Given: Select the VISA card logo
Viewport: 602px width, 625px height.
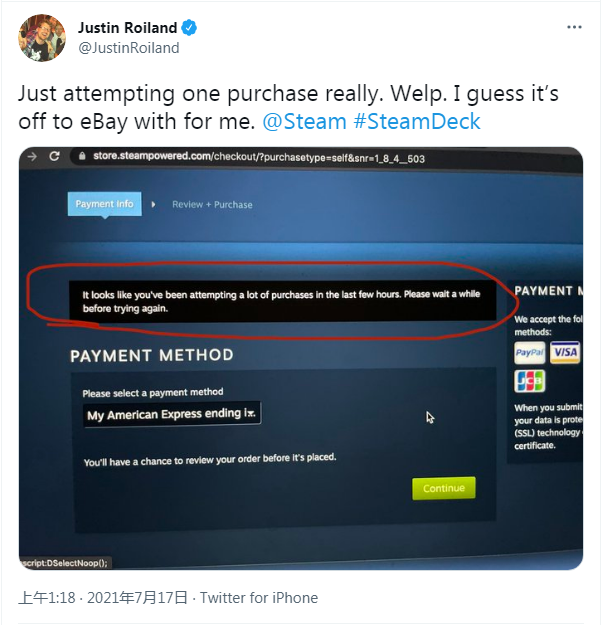Looking at the screenshot, I should tap(565, 352).
